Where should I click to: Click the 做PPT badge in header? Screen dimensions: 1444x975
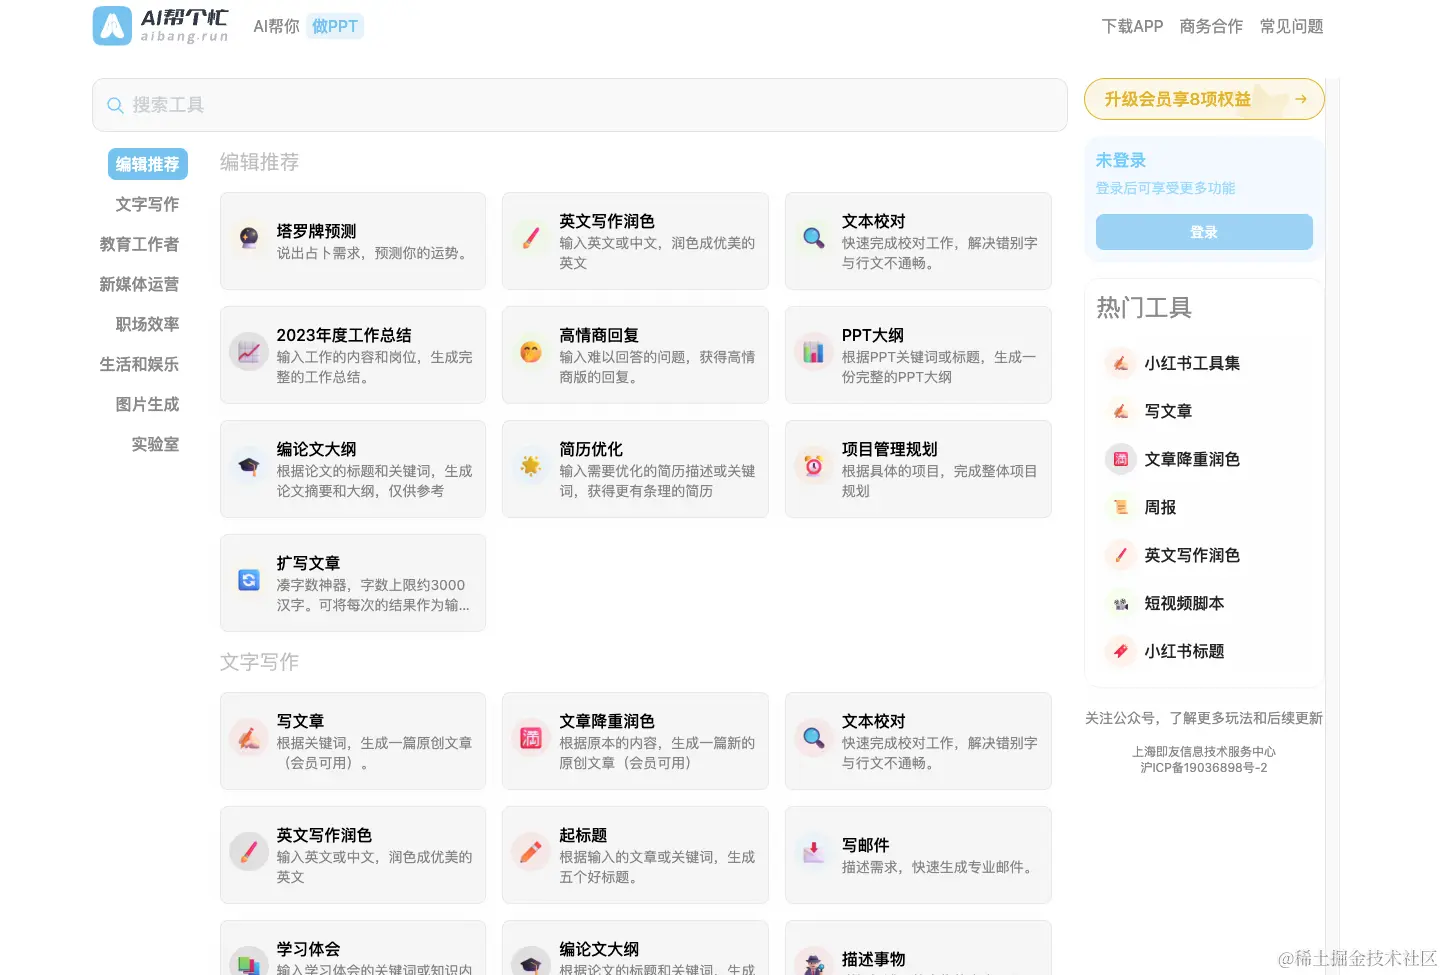click(335, 26)
